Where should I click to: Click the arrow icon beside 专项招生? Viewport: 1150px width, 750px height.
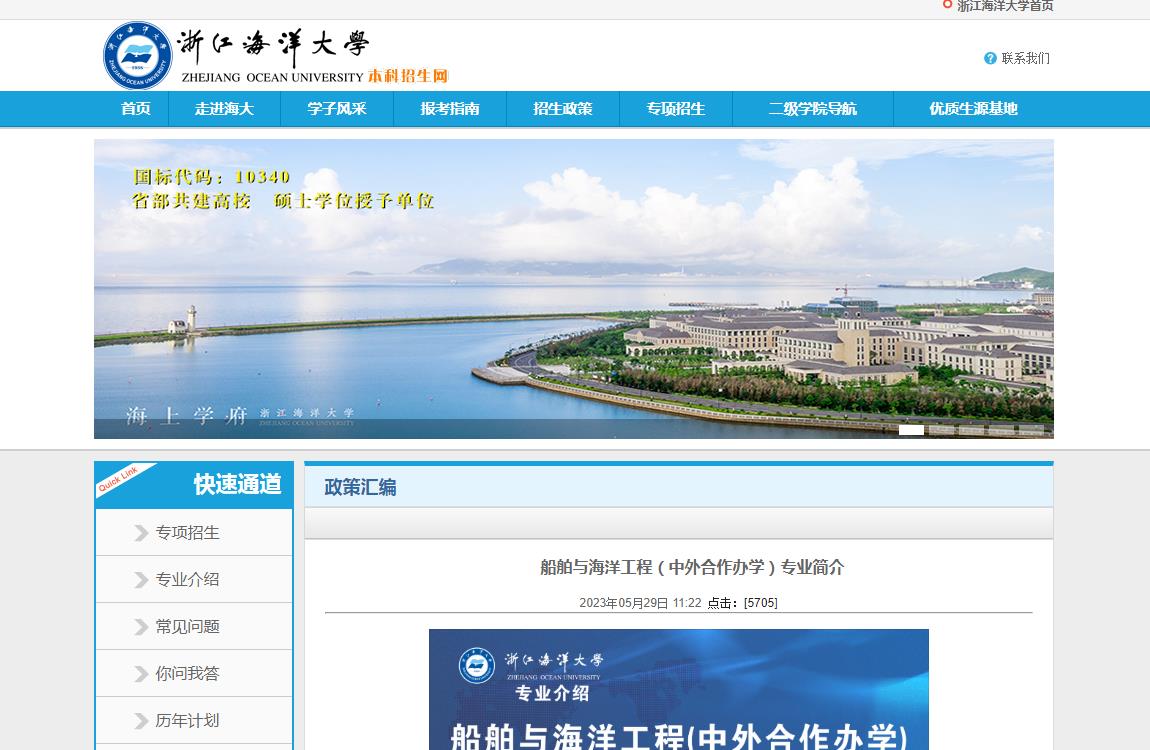pyautogui.click(x=142, y=533)
